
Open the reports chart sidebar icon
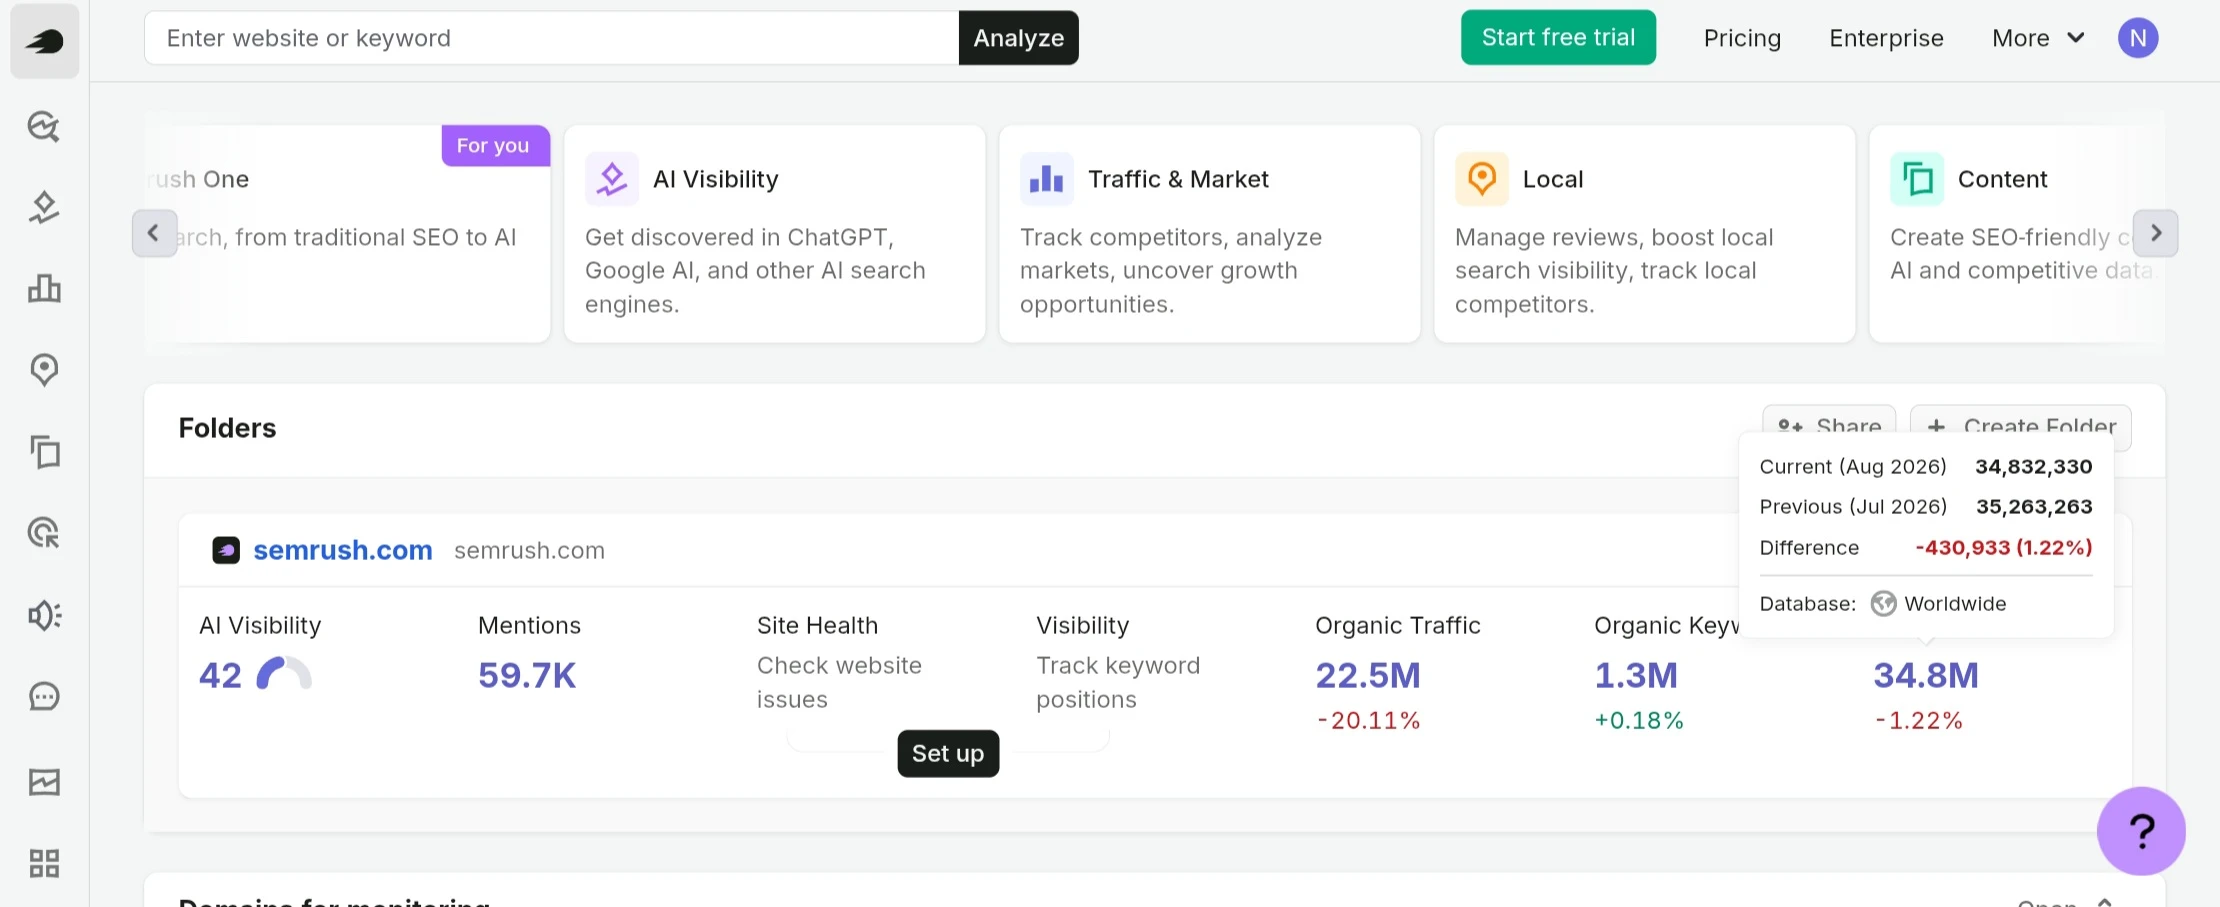point(44,781)
